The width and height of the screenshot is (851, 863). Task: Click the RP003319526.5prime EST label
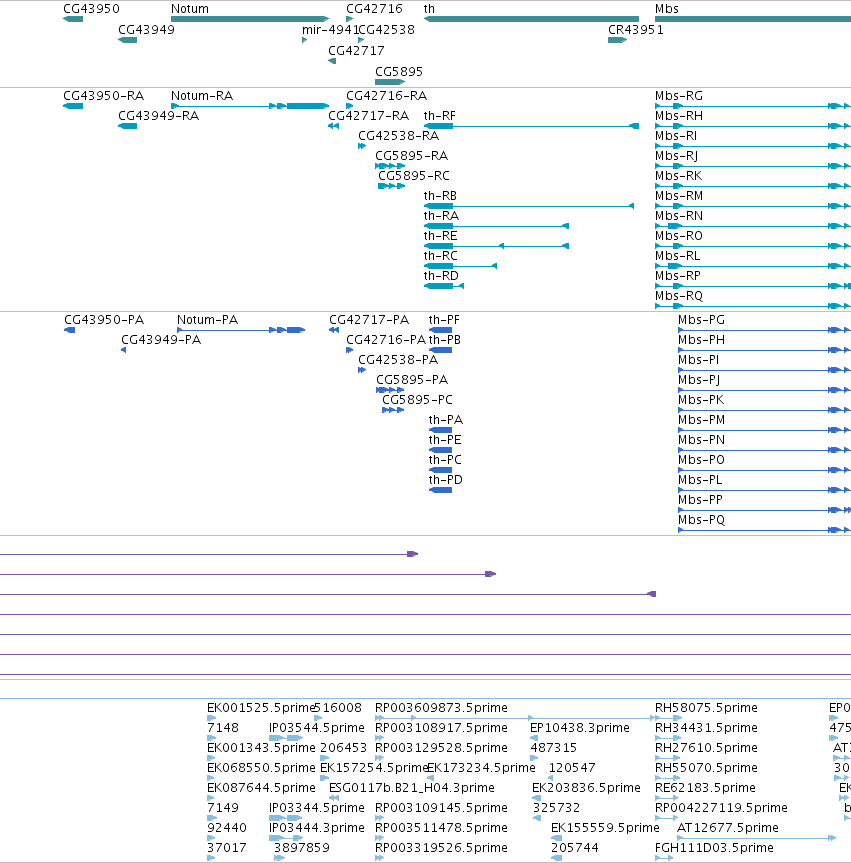tap(441, 848)
